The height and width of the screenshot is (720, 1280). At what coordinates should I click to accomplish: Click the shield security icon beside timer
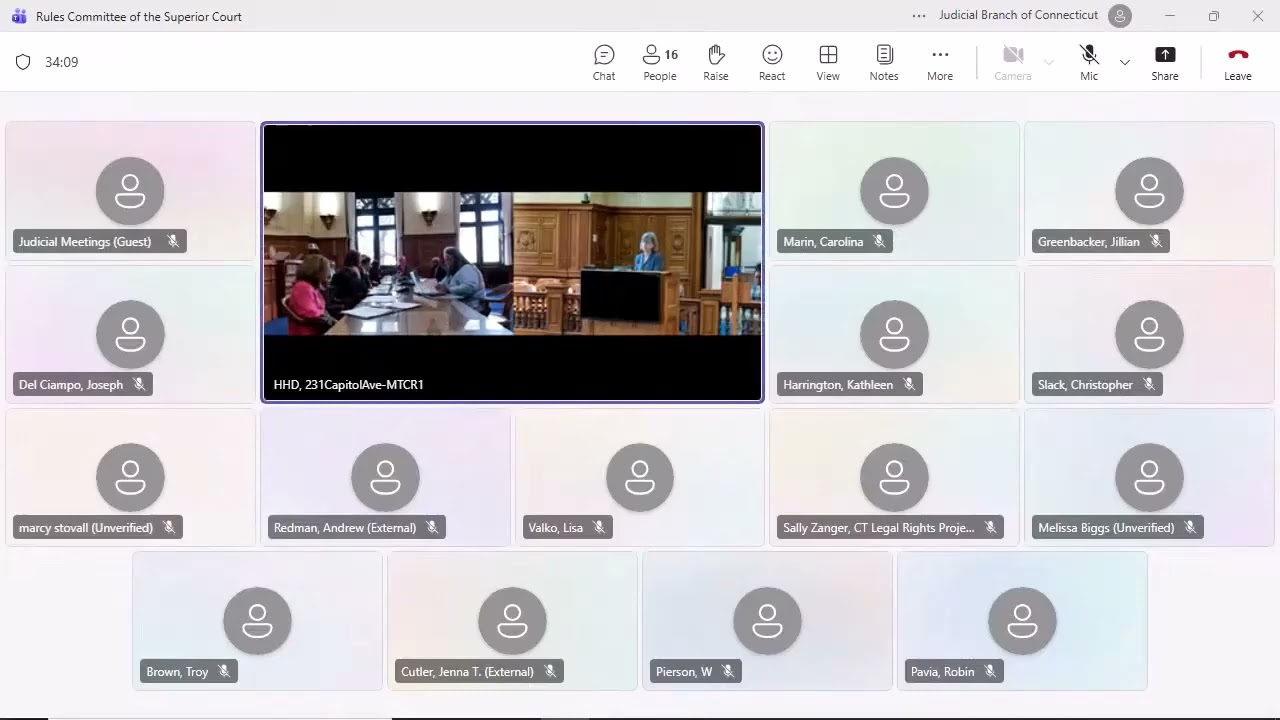[23, 62]
